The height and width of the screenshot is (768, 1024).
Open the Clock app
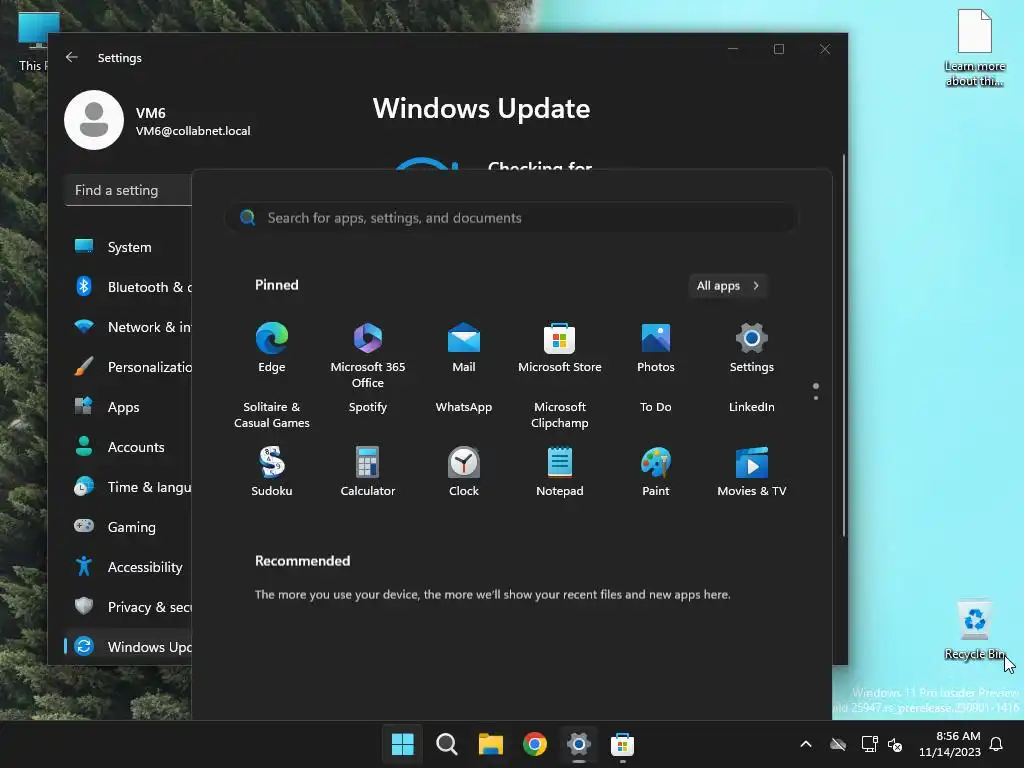pos(464,472)
